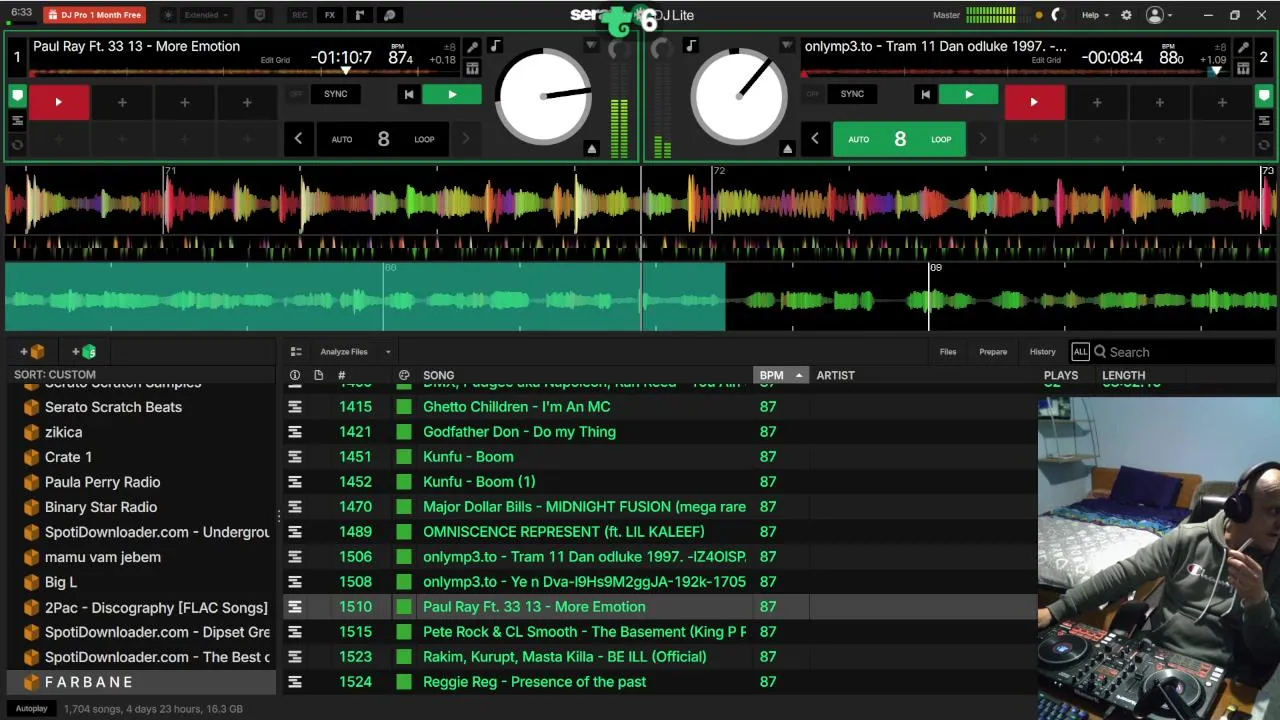Enable SYNC on deck 1
Screen dimensions: 1280x720
click(x=336, y=94)
